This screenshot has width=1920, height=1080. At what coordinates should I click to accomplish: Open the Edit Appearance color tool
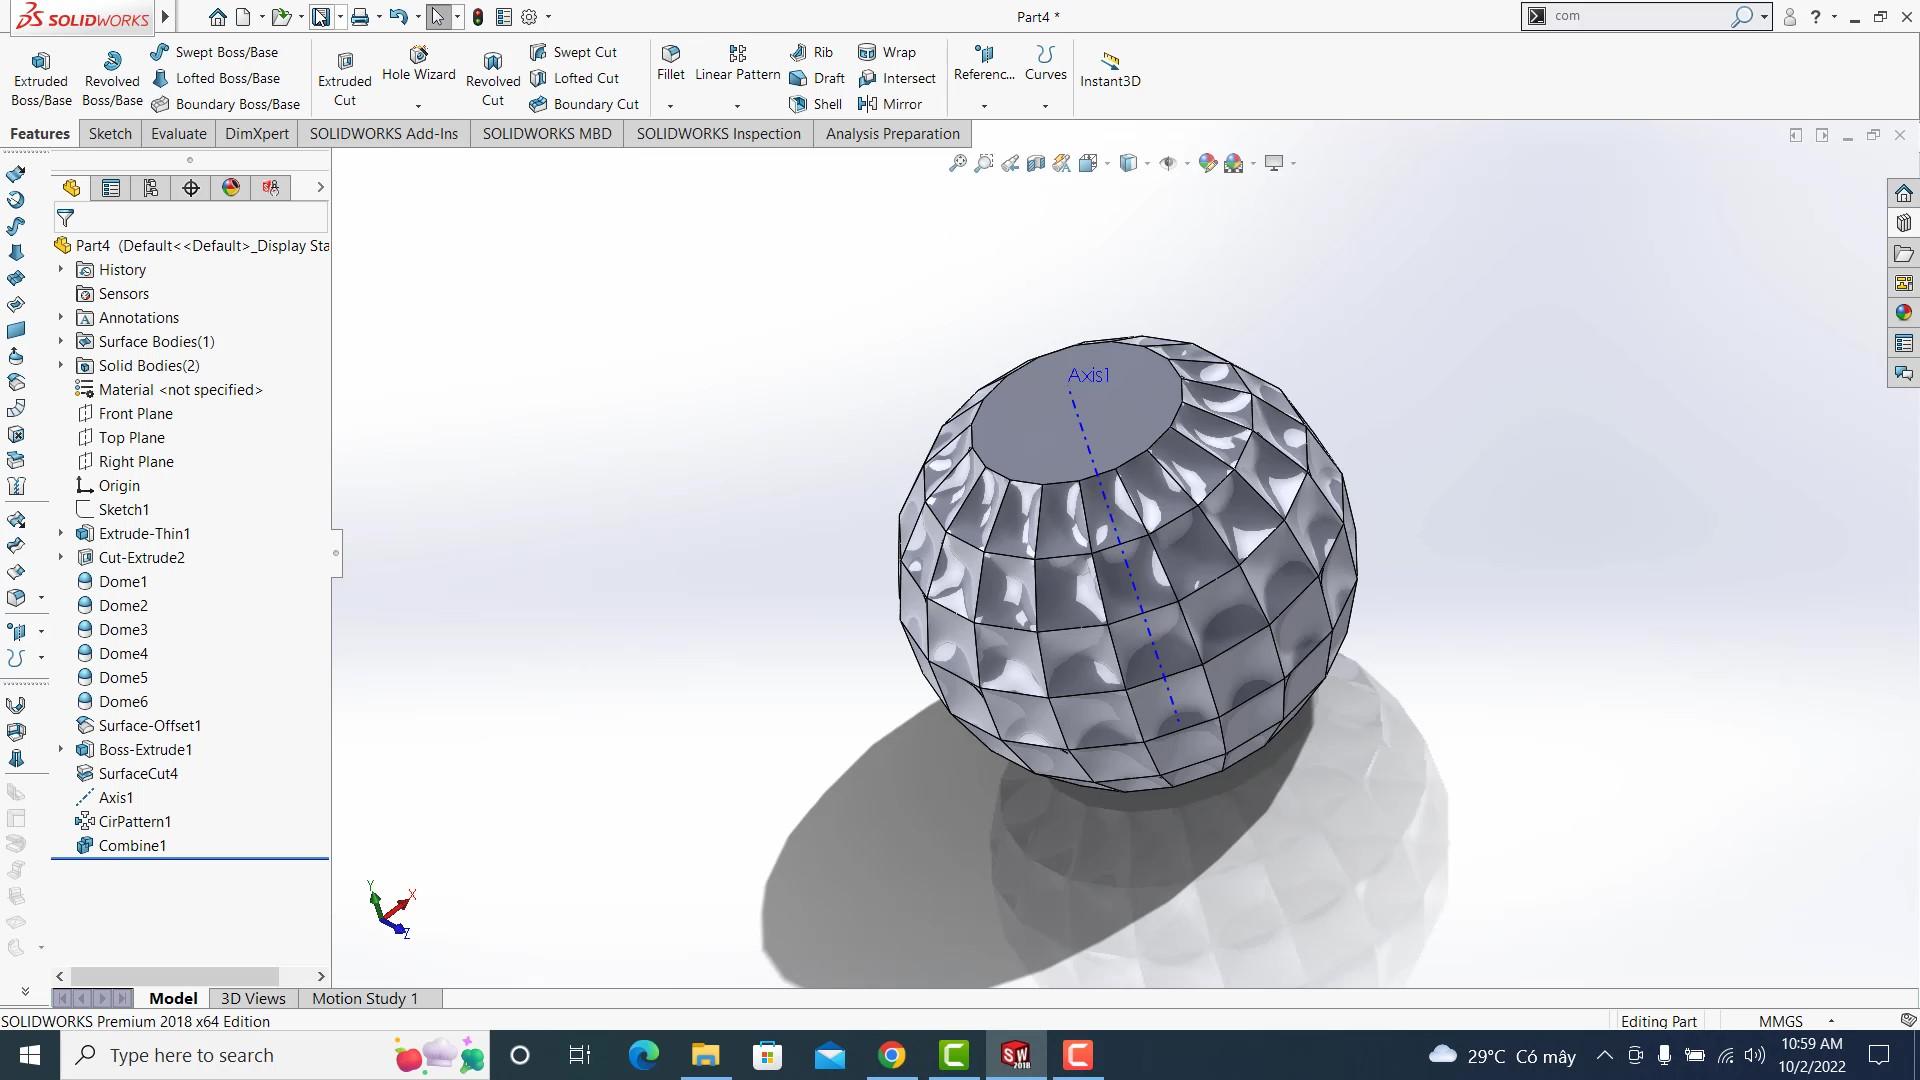pyautogui.click(x=1207, y=163)
